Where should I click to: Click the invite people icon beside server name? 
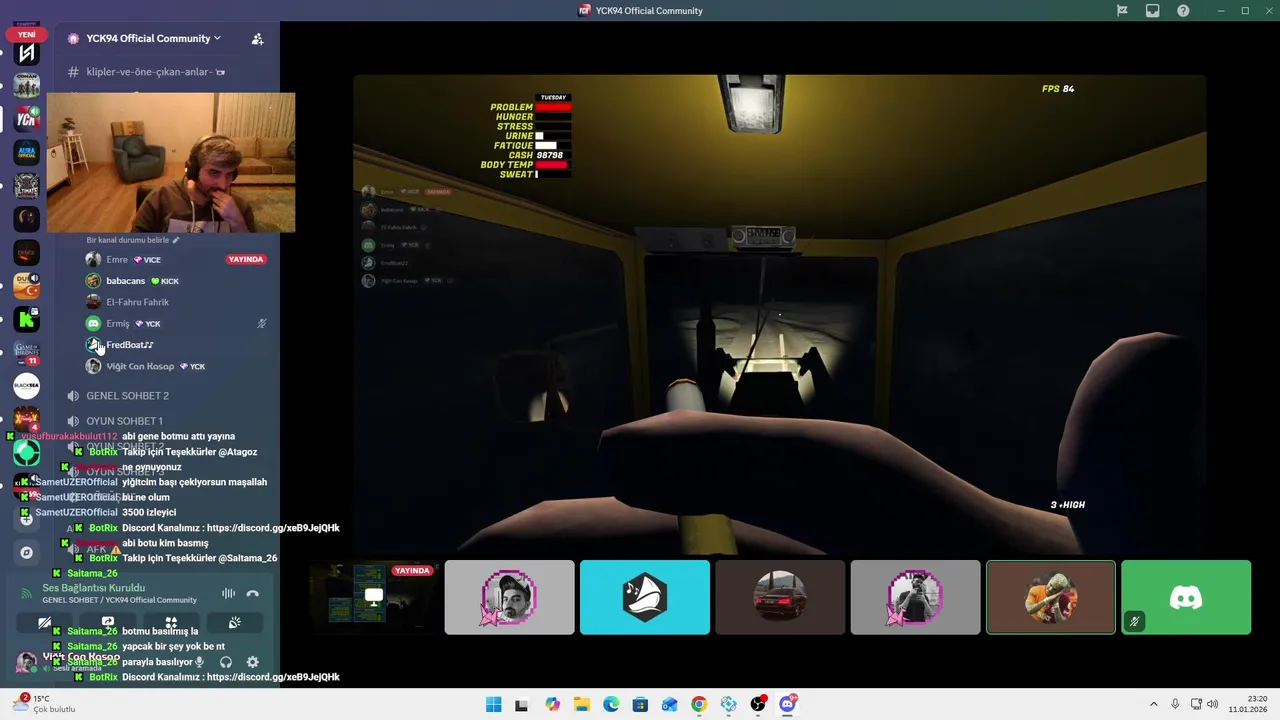point(257,39)
